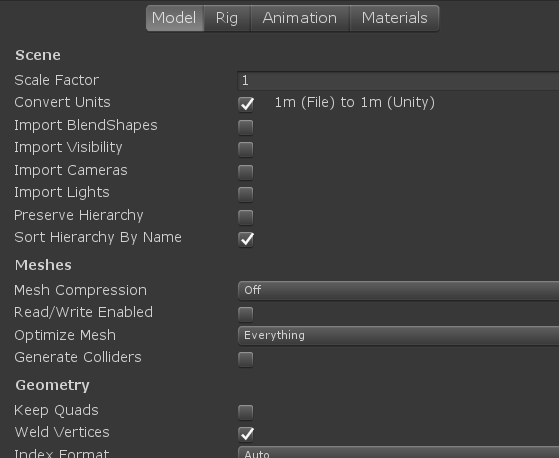Uncheck the Convert Units checkbox
This screenshot has width=559, height=458.
click(x=246, y=104)
